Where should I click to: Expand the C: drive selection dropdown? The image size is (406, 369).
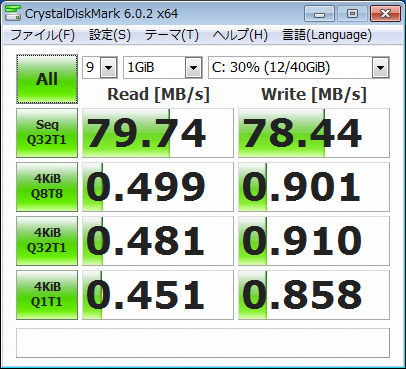380,68
